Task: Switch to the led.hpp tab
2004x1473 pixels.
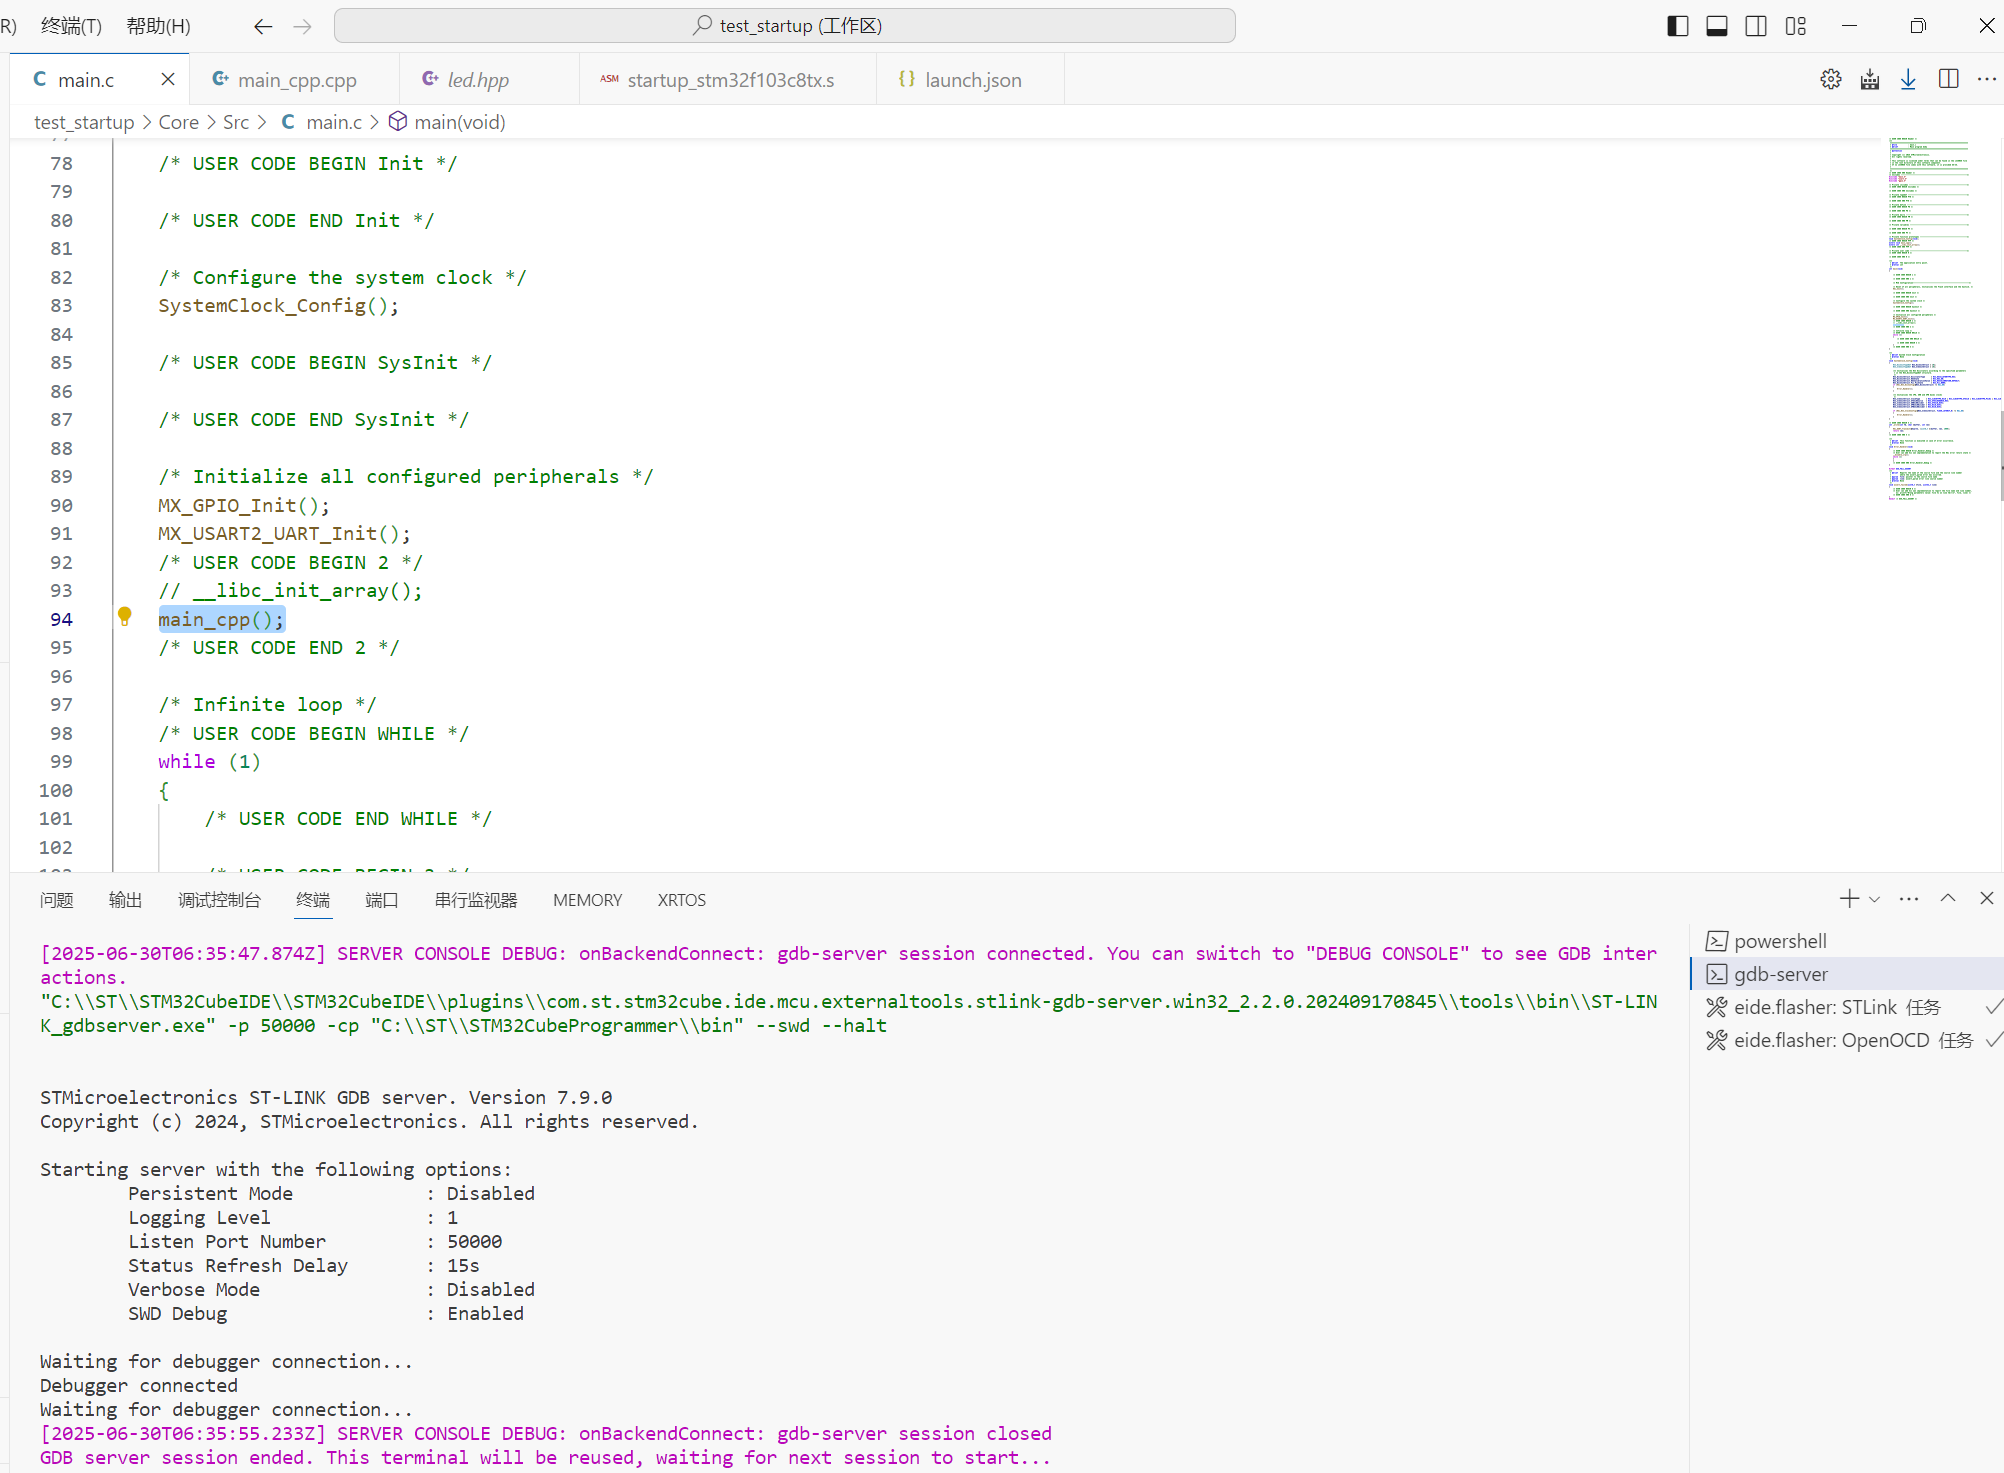Action: 478,80
